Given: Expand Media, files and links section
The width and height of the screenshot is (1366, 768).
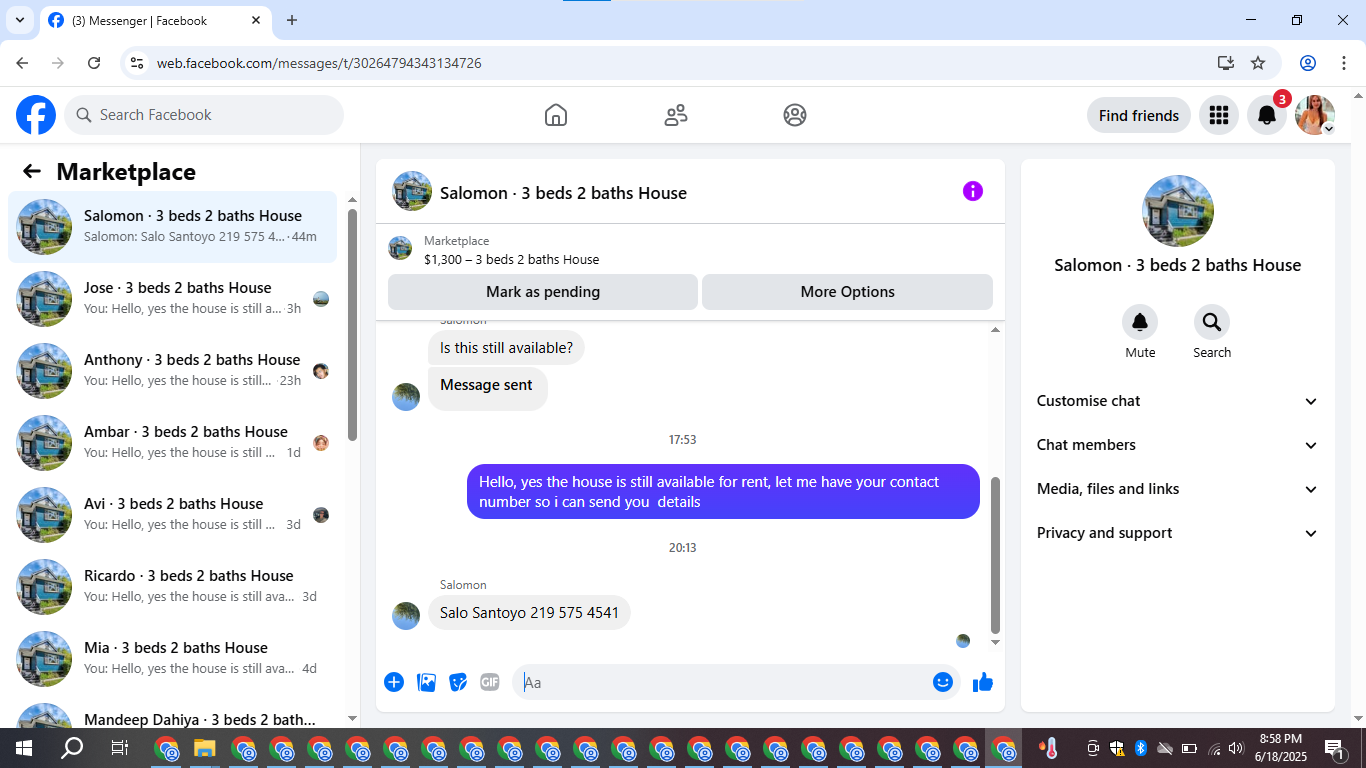Looking at the screenshot, I should tap(1178, 489).
